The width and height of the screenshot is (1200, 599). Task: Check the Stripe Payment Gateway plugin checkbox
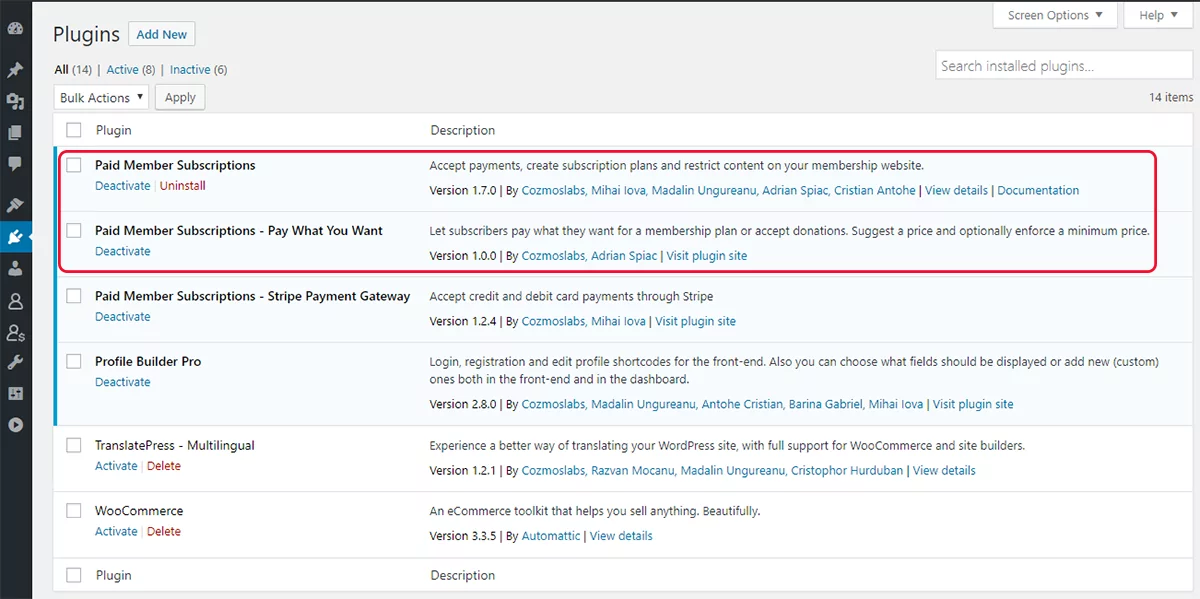click(74, 296)
